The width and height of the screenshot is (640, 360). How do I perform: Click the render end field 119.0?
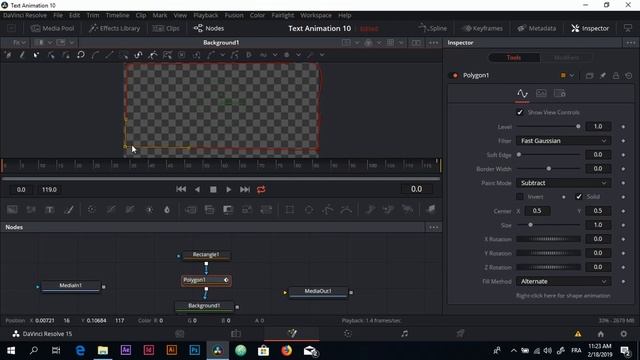pos(49,190)
